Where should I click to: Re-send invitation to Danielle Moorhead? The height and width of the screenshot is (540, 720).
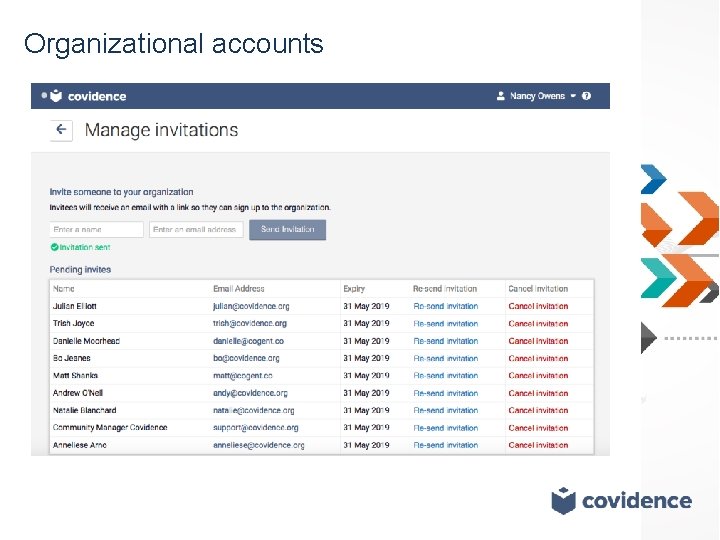446,341
